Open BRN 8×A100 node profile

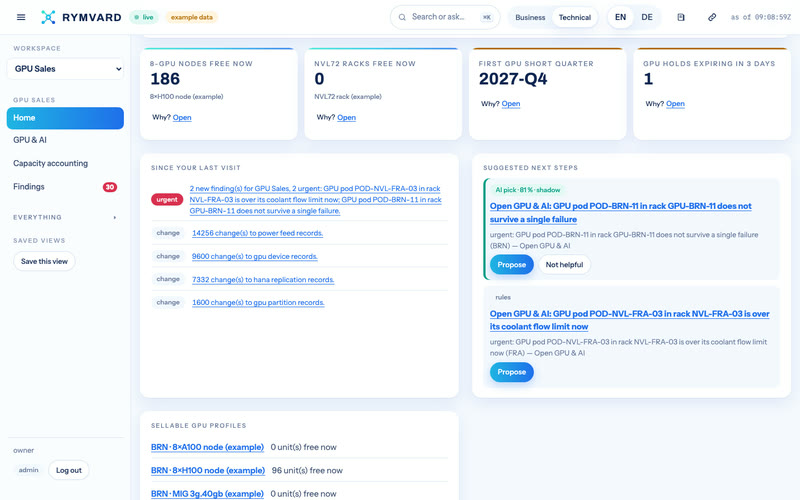click(207, 447)
